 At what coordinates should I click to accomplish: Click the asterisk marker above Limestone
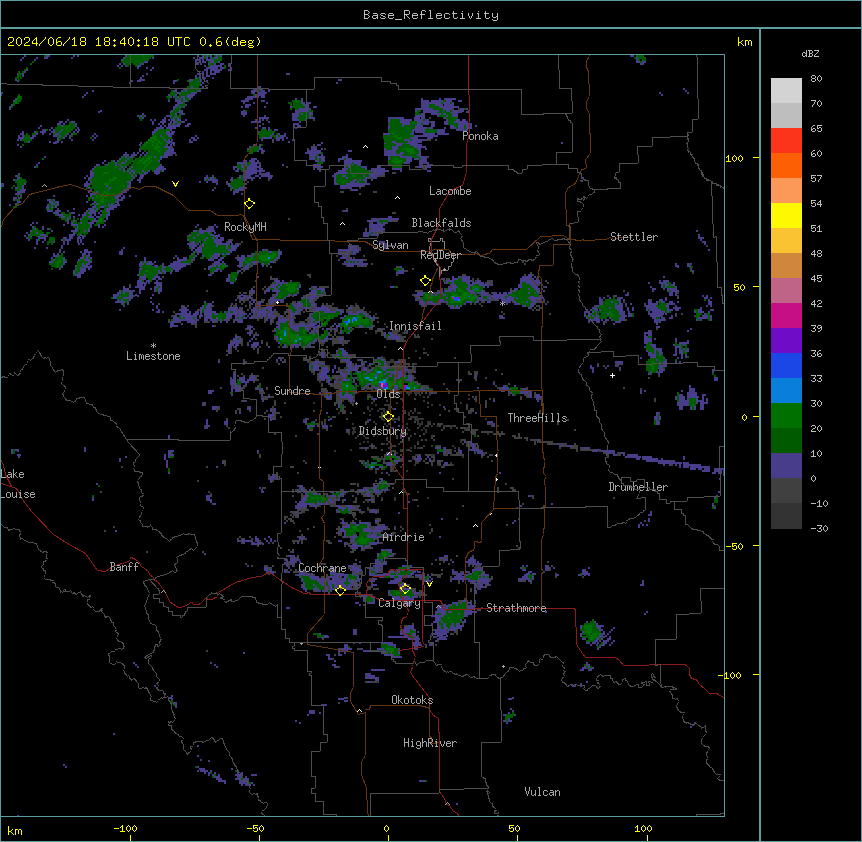[153, 346]
